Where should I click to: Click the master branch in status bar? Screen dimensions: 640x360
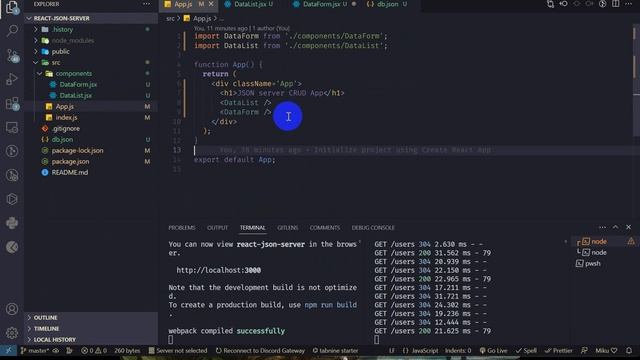click(35, 350)
